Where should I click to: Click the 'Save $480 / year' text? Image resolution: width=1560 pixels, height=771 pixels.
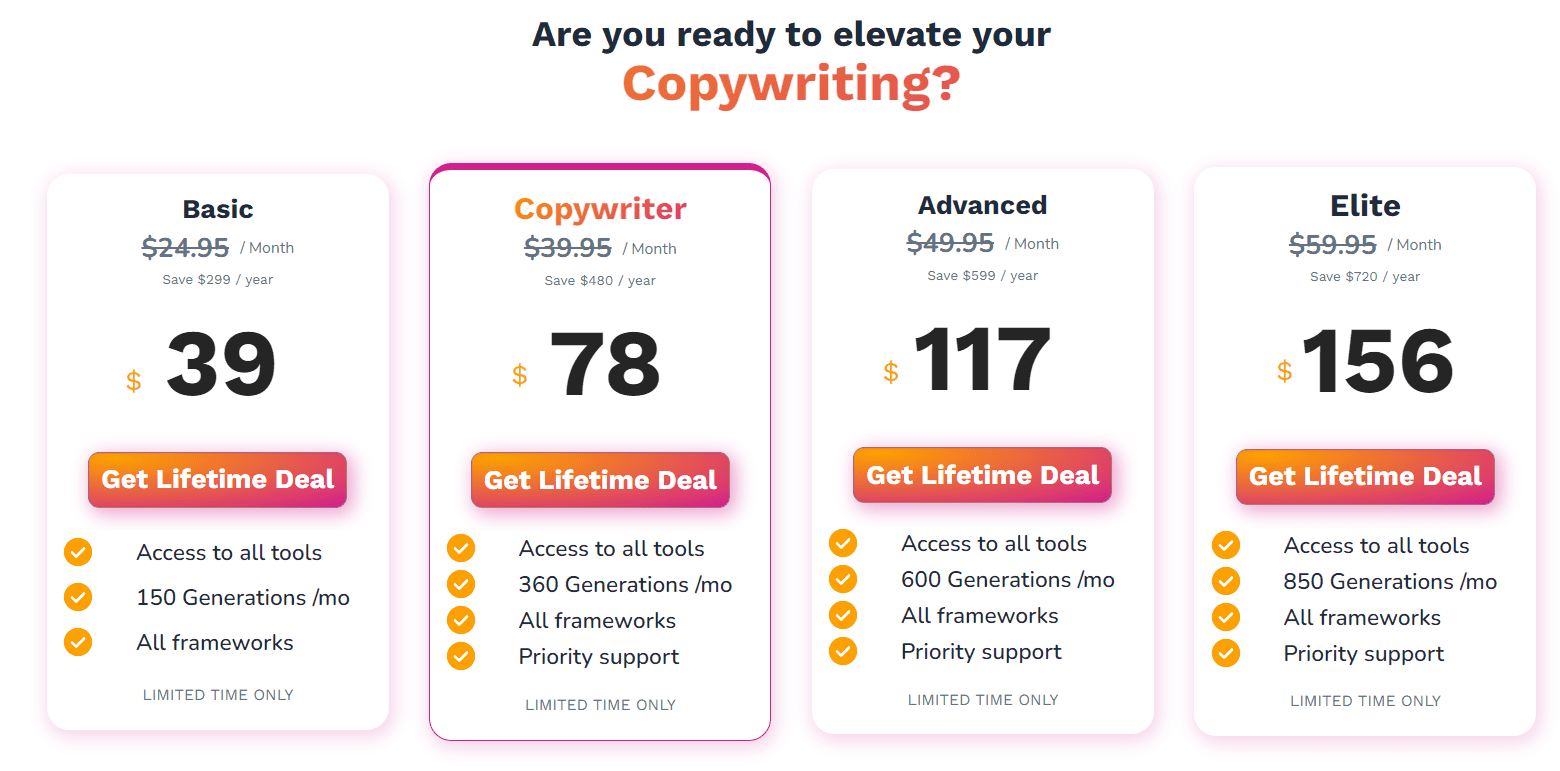click(599, 280)
